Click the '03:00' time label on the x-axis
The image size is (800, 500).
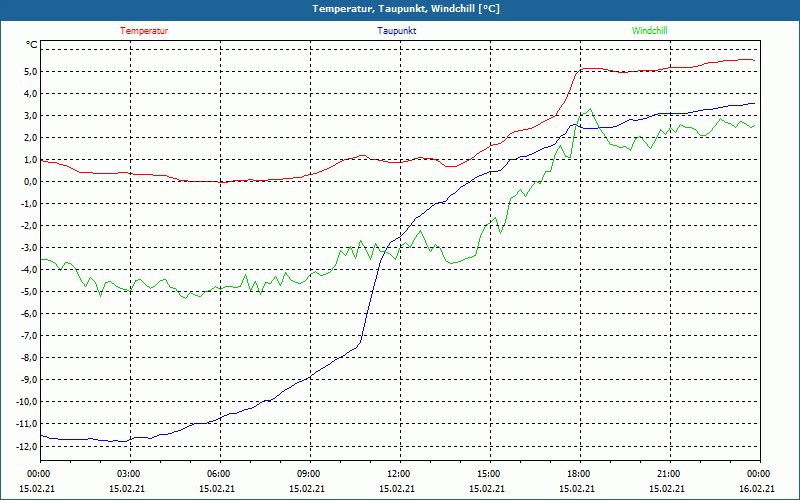[x=127, y=474]
